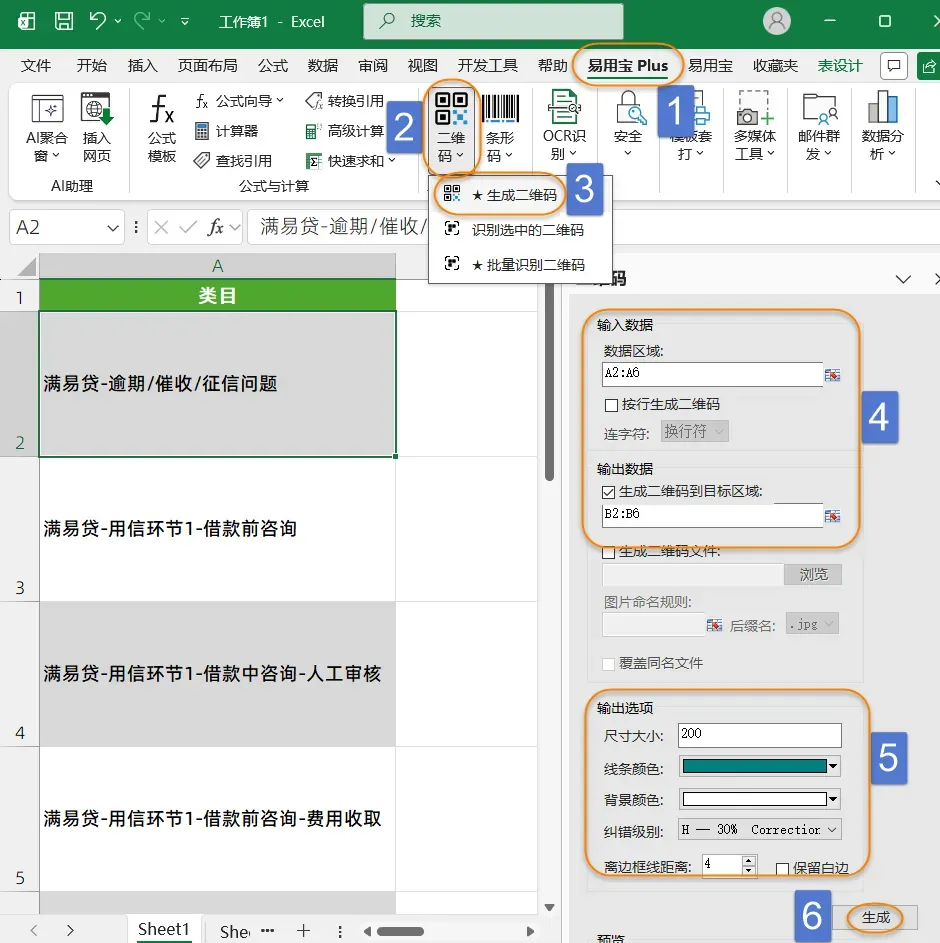
Task: Click the range picker for target B2:B6
Action: pyautogui.click(x=832, y=516)
